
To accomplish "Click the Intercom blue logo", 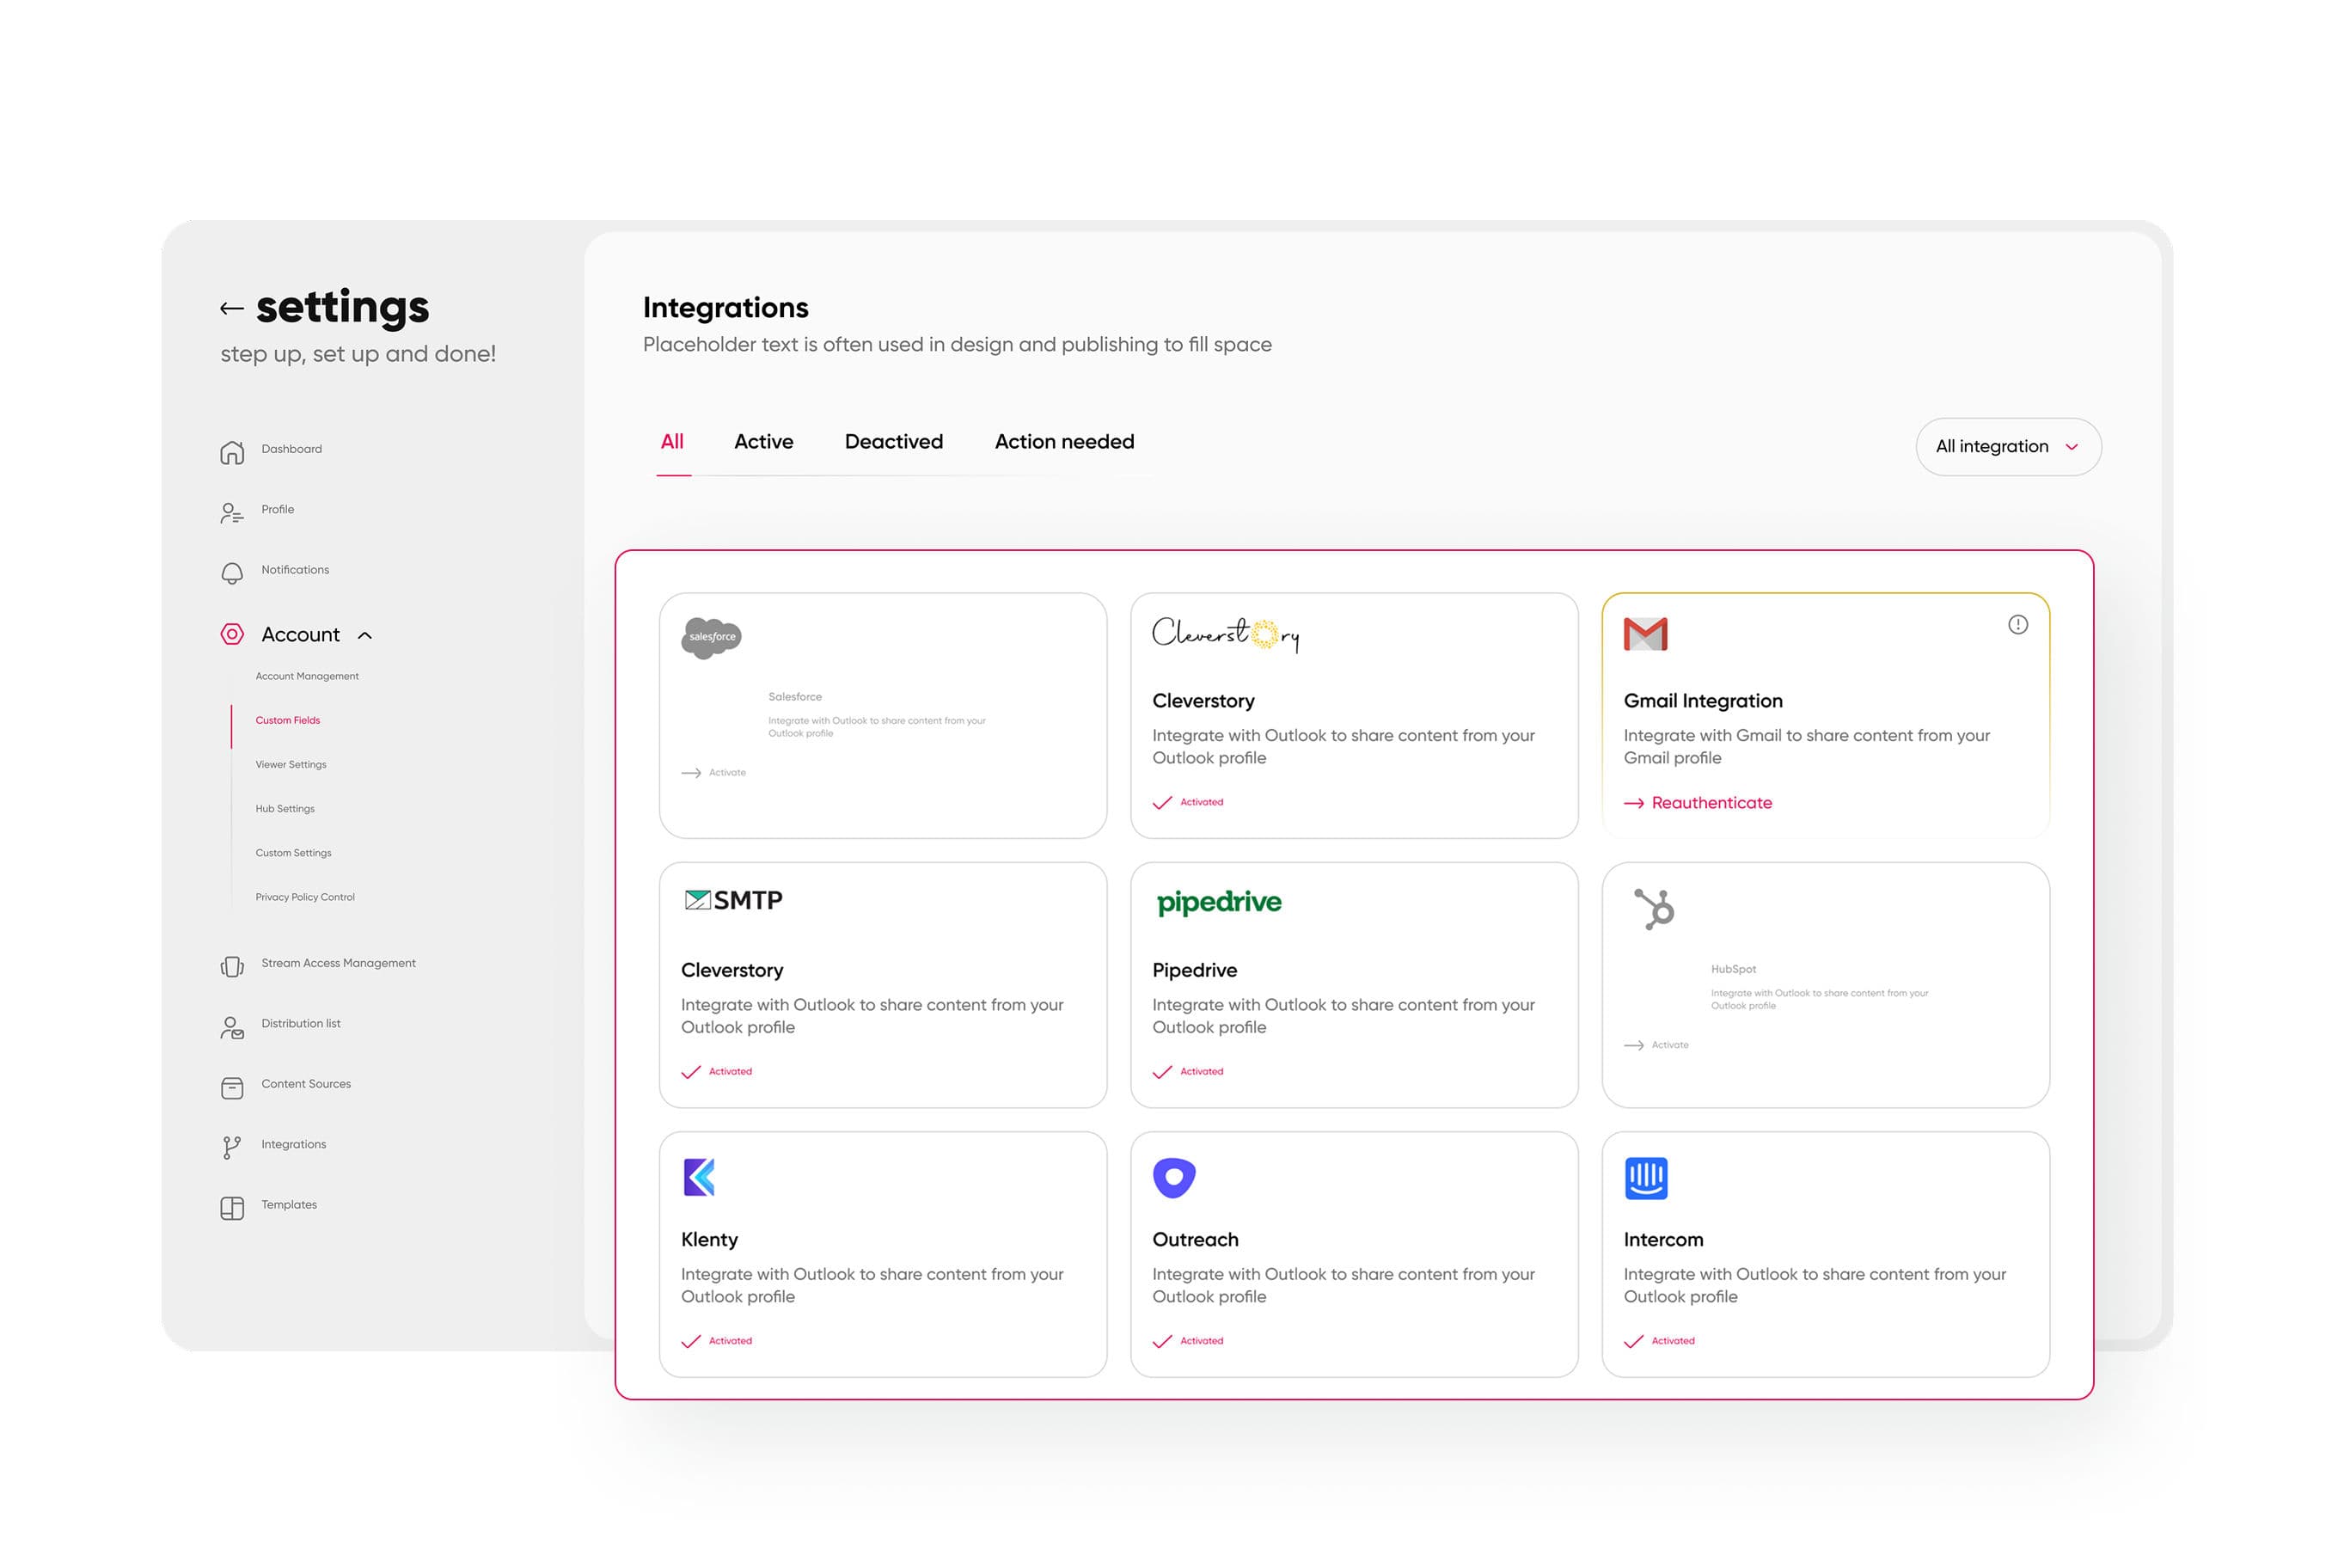I will pos(1646,1178).
